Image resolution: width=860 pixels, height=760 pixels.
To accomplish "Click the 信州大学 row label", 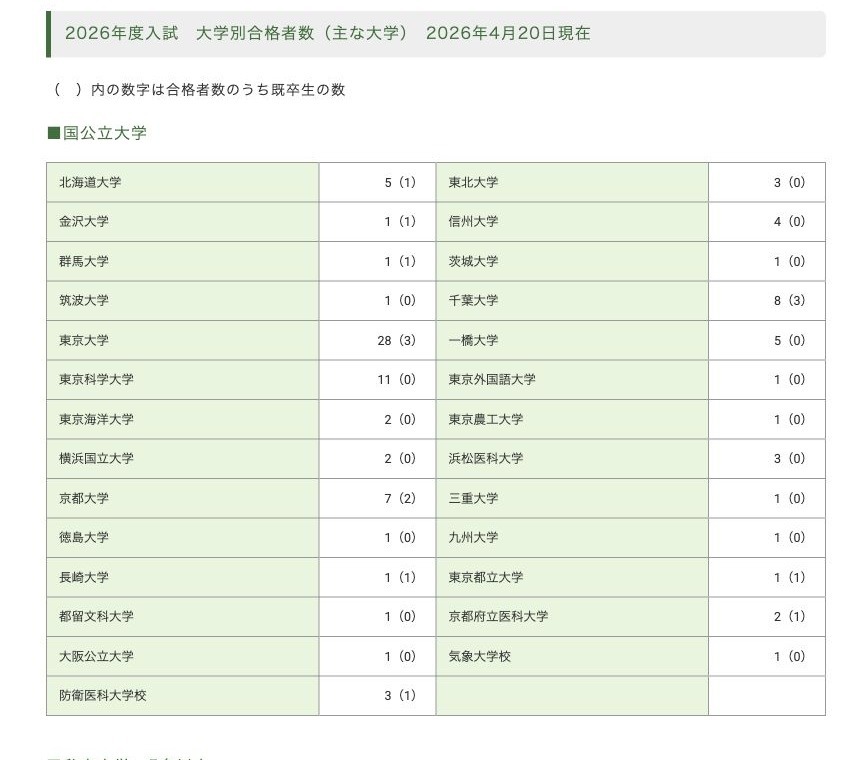I will pyautogui.click(x=473, y=222).
